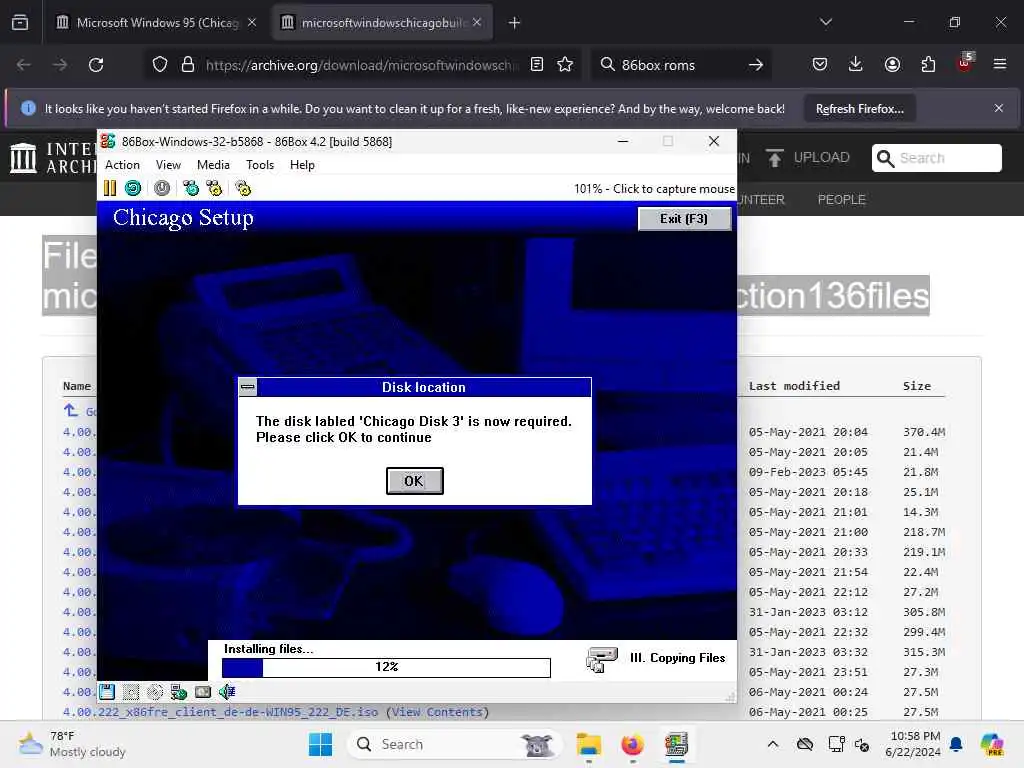
Task: Click the Firefox reload page icon
Action: pos(96,65)
